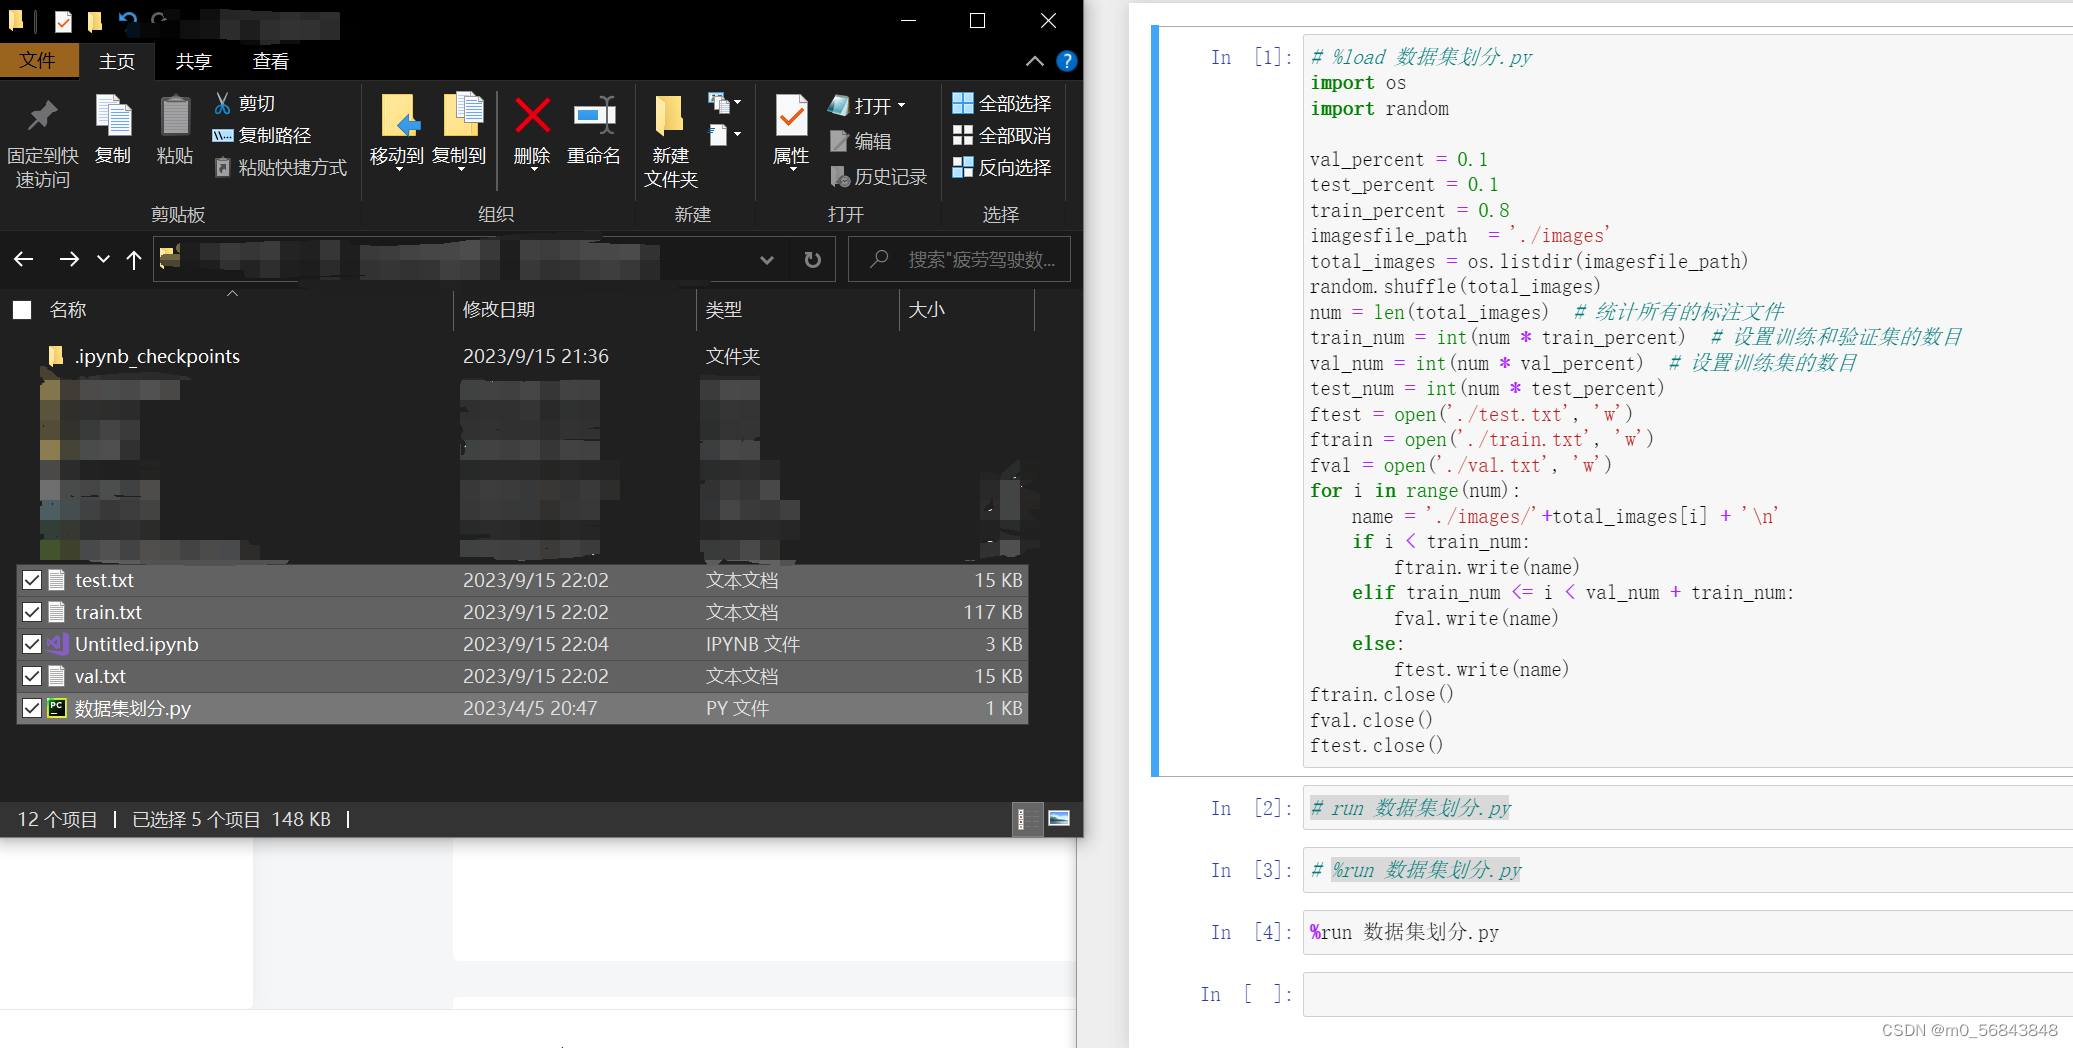Uncheck the 数据集划分.py checkbox
Screen dimensions: 2073x1048
pos(32,708)
